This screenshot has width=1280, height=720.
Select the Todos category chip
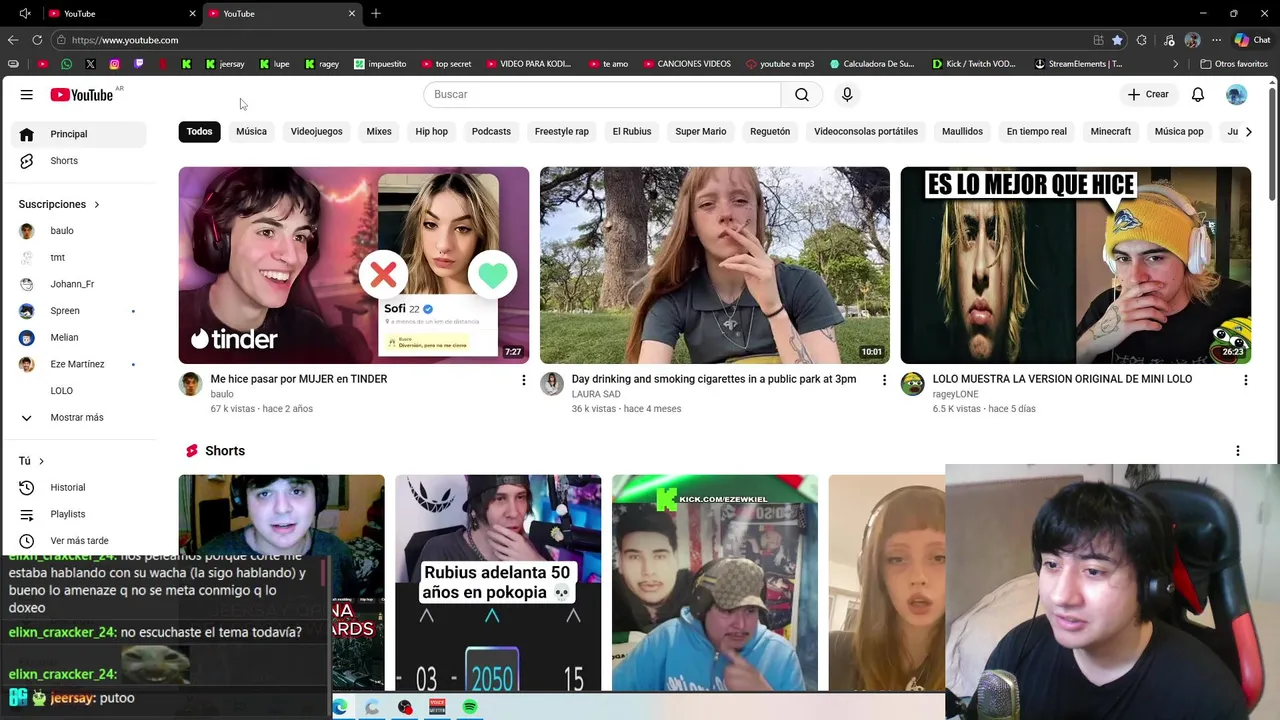click(199, 131)
